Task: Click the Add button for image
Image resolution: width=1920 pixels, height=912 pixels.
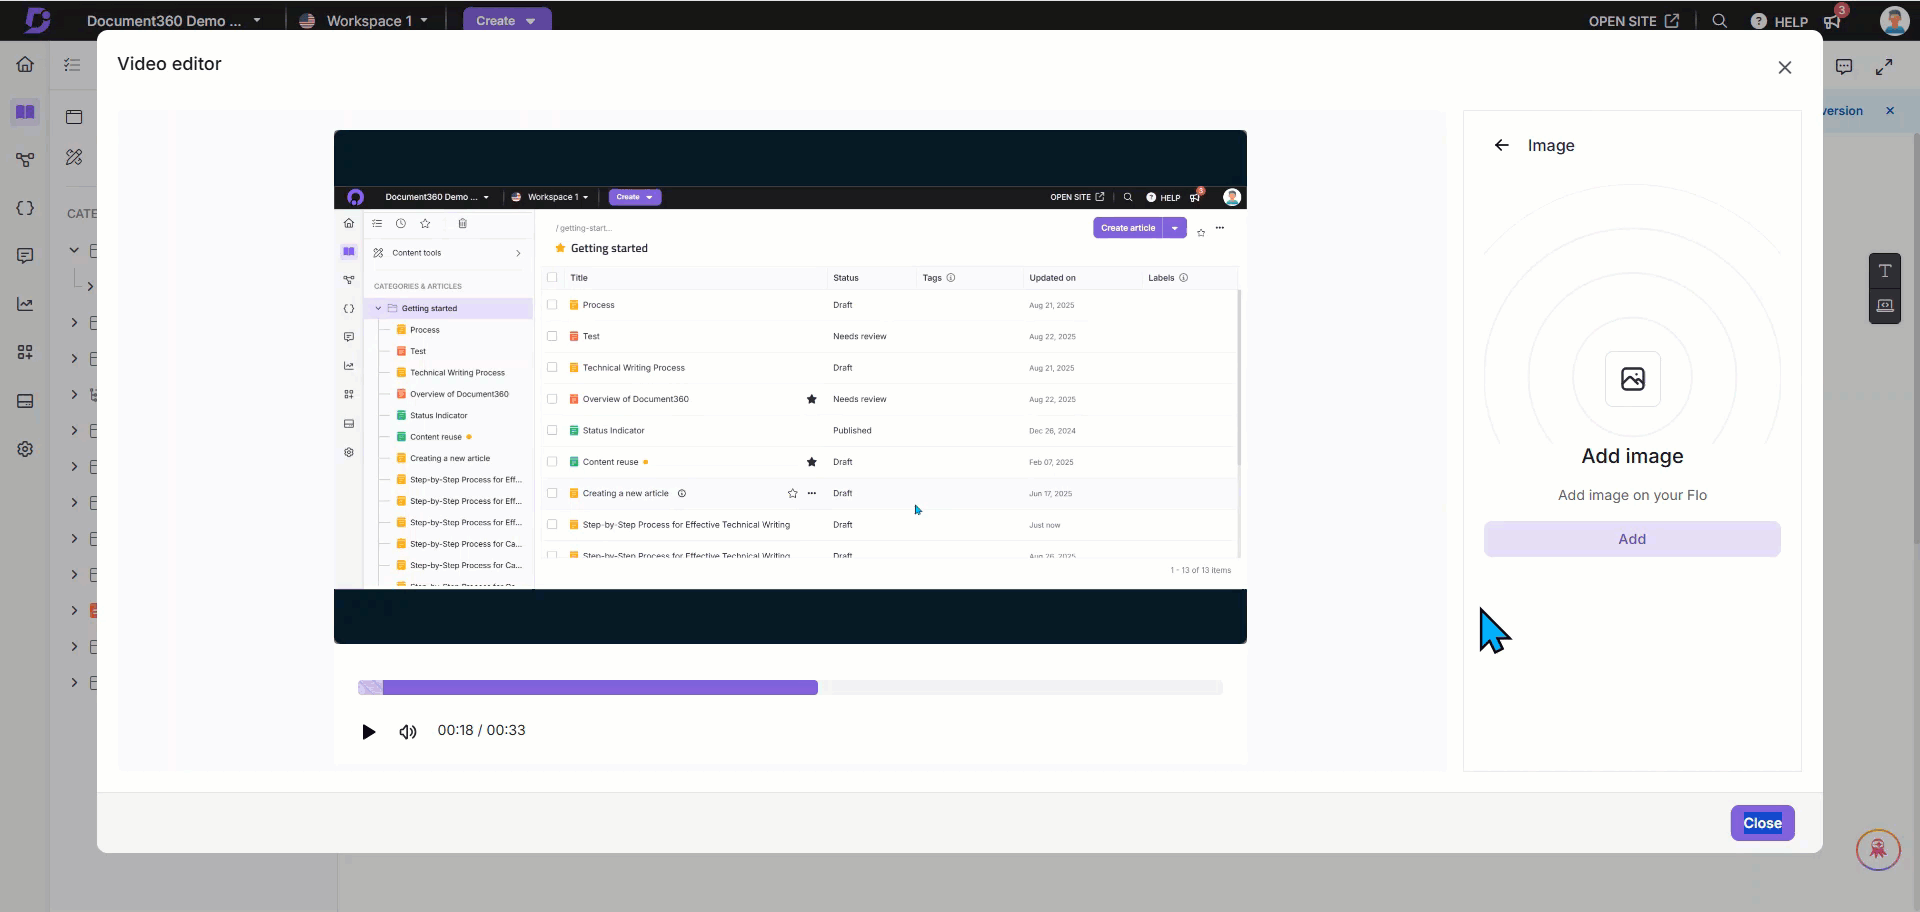Action: click(1632, 539)
